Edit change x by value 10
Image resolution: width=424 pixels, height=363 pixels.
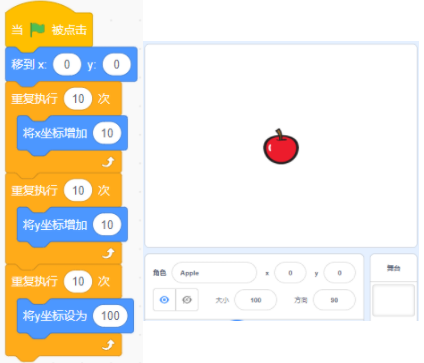pyautogui.click(x=107, y=133)
